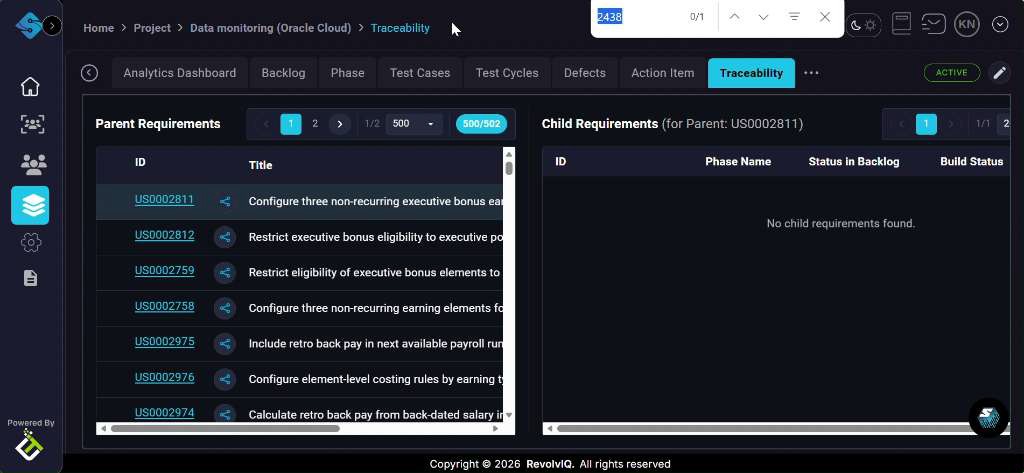Open the document icon in the sidebar
Image resolution: width=1024 pixels, height=473 pixels.
click(x=31, y=278)
